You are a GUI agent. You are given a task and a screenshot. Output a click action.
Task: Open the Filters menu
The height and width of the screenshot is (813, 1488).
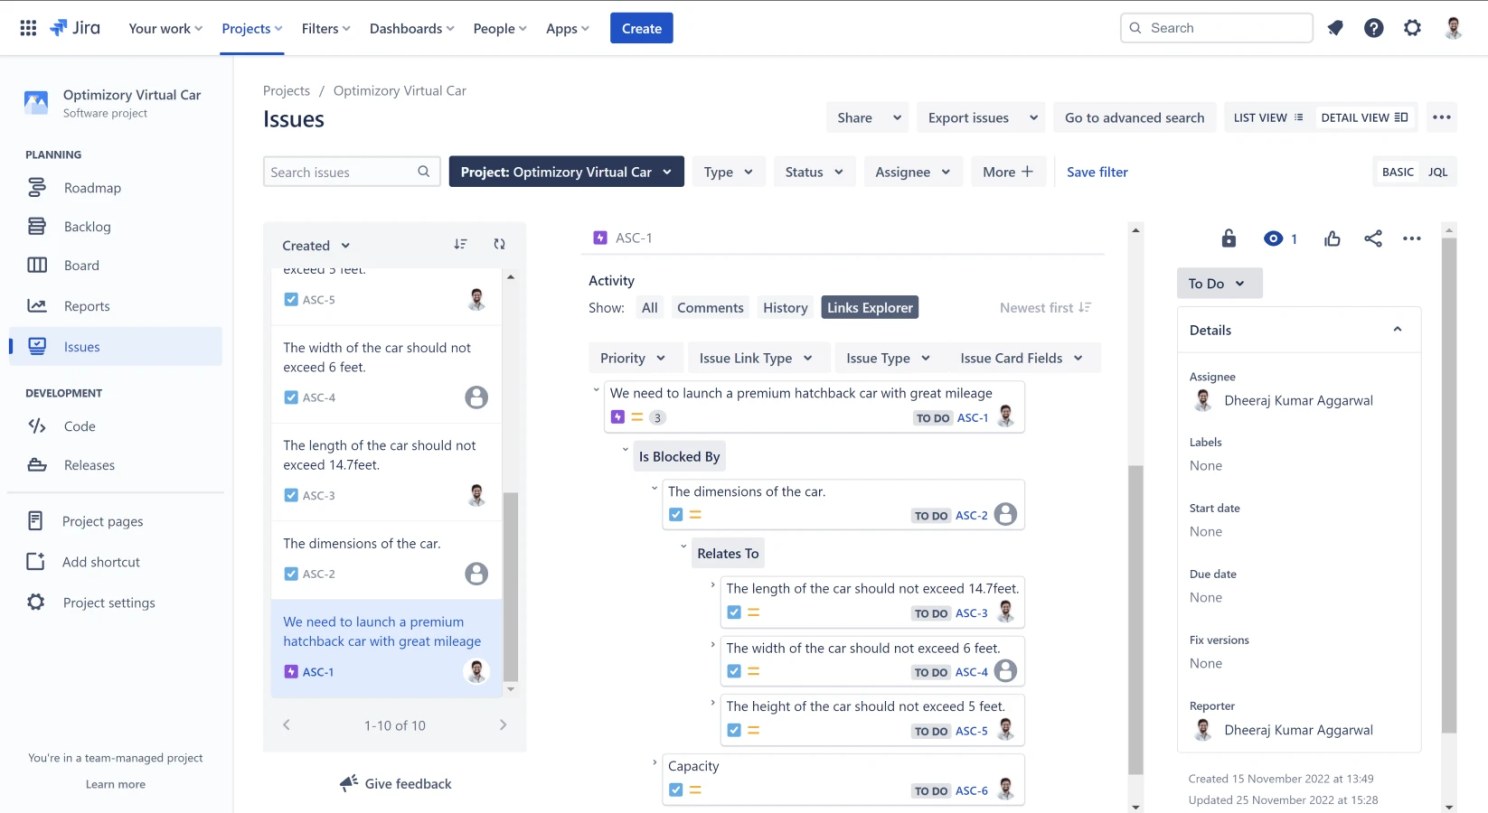pyautogui.click(x=326, y=28)
